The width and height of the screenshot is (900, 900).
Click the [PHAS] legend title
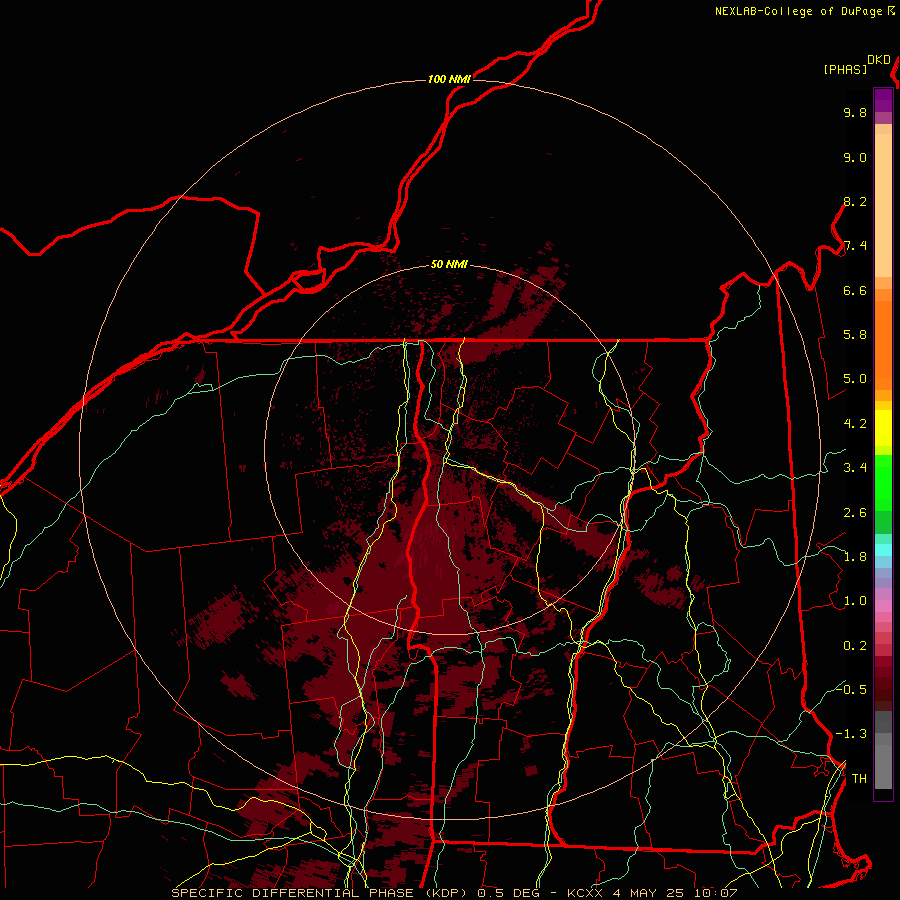click(845, 69)
